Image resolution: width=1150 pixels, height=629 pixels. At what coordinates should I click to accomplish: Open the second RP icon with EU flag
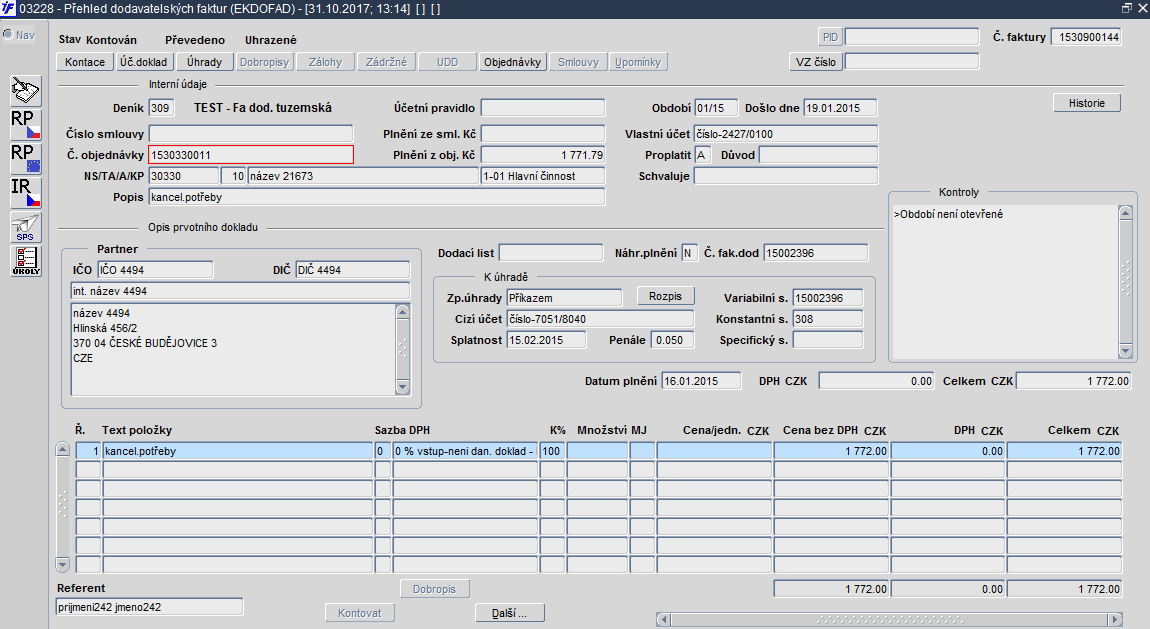coord(26,158)
